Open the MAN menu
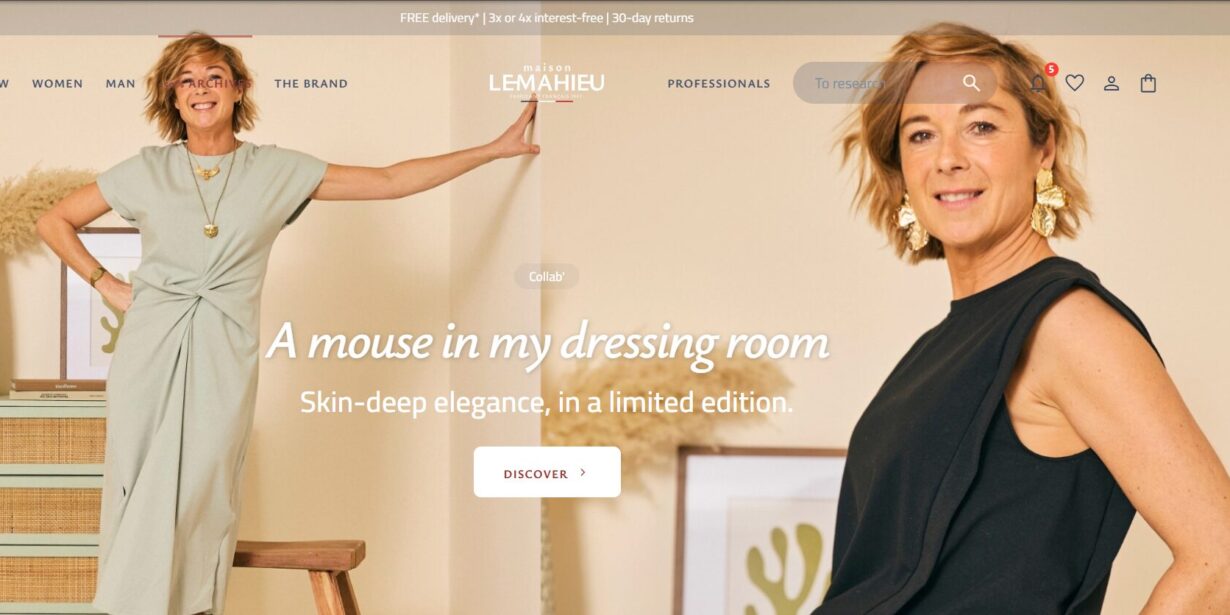The width and height of the screenshot is (1230, 615). (x=120, y=84)
